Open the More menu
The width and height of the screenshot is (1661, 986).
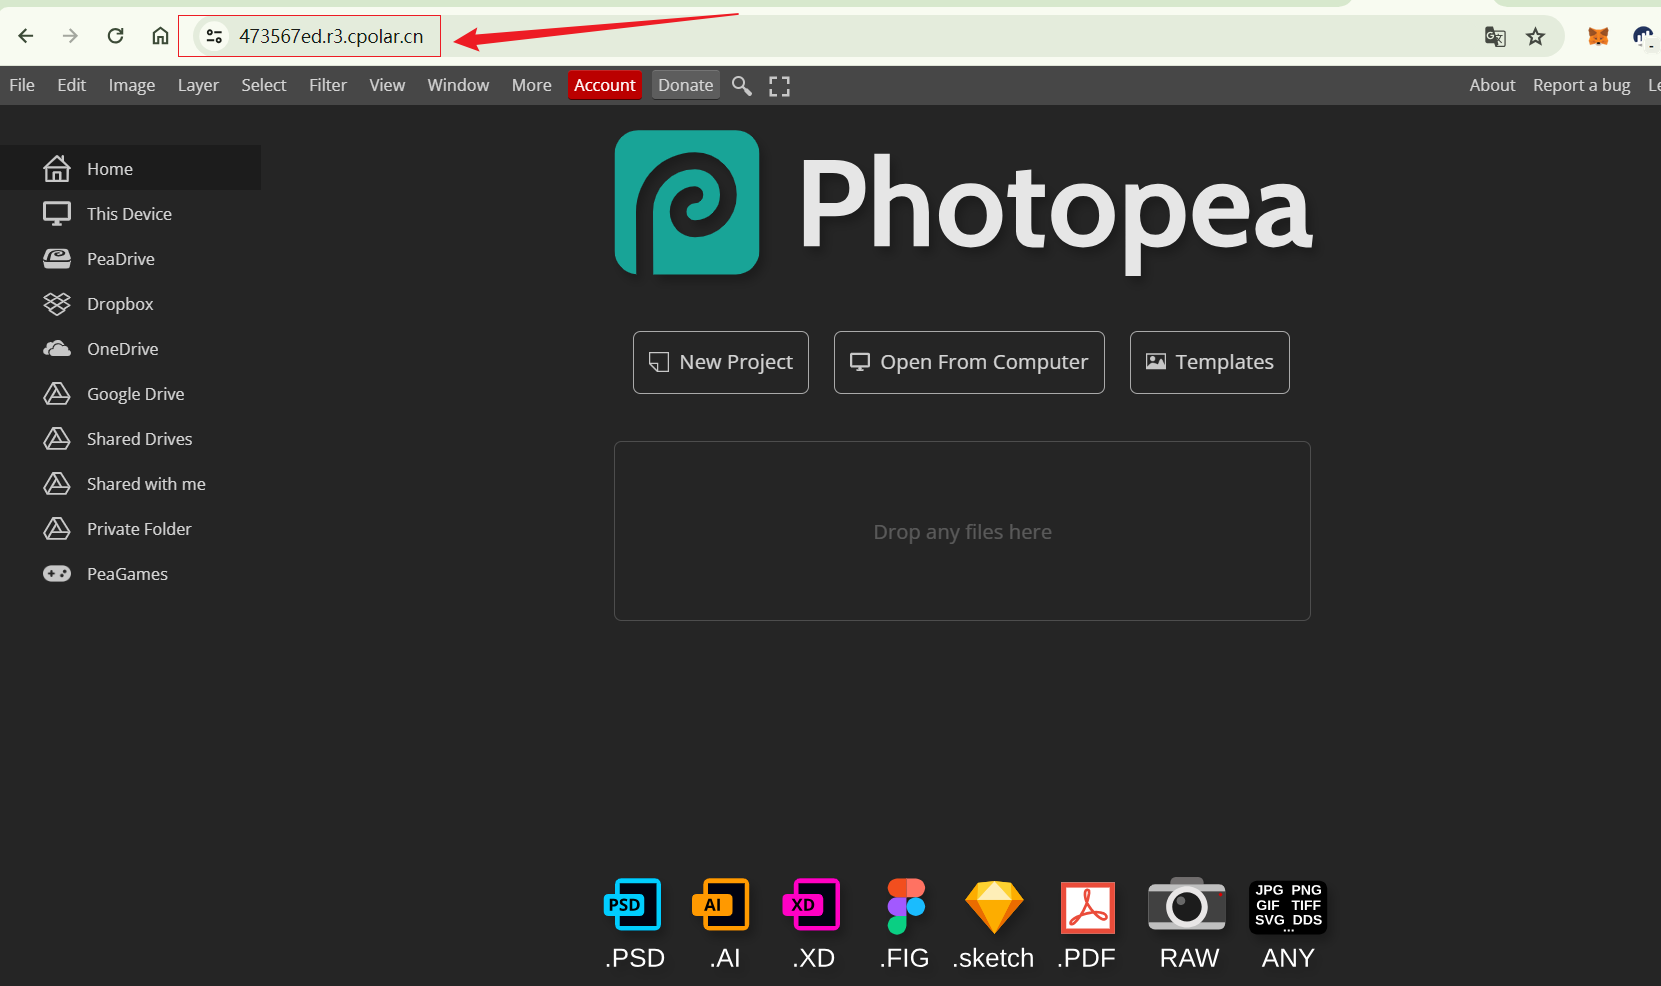[532, 86]
